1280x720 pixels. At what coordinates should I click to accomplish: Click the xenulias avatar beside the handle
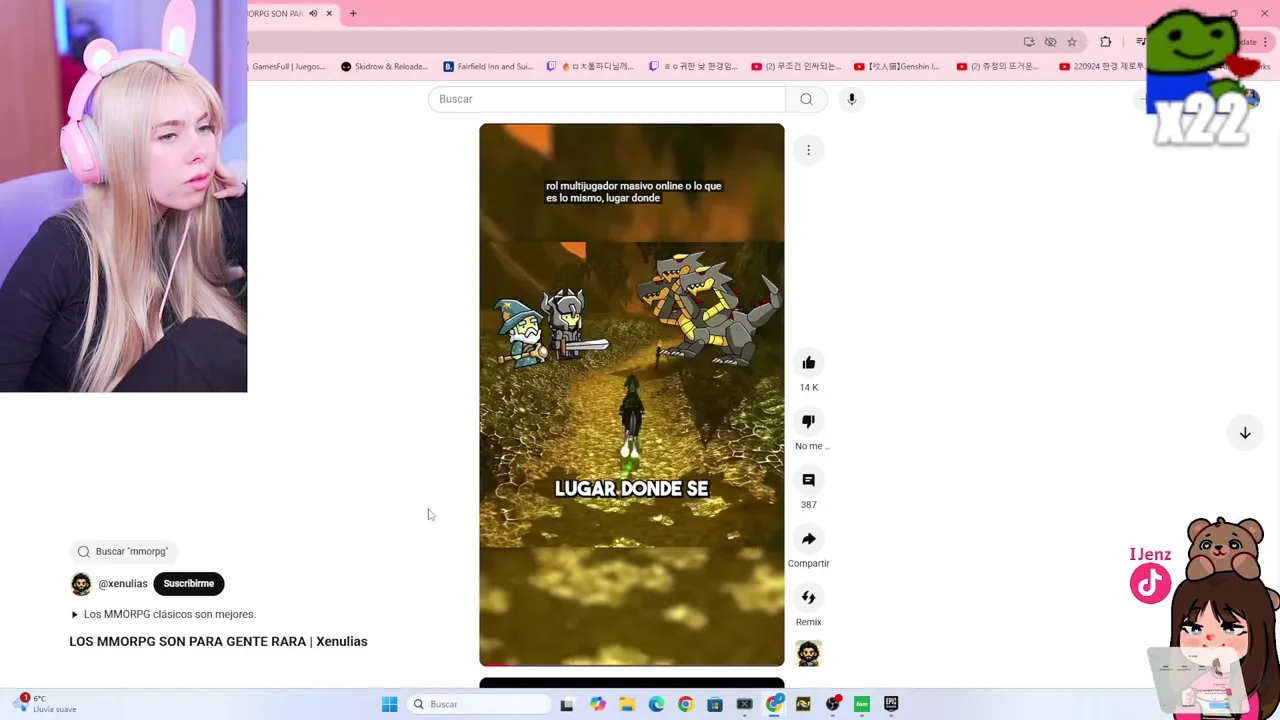point(81,584)
